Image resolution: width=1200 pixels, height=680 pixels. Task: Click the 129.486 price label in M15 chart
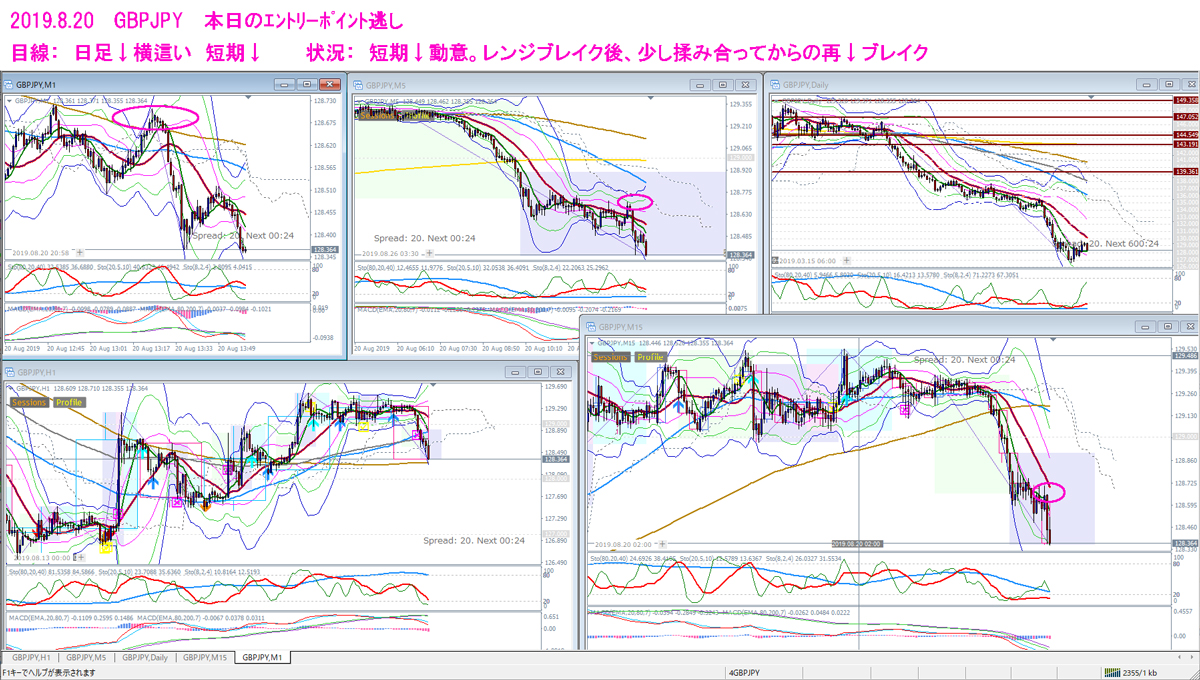[x=1187, y=355]
